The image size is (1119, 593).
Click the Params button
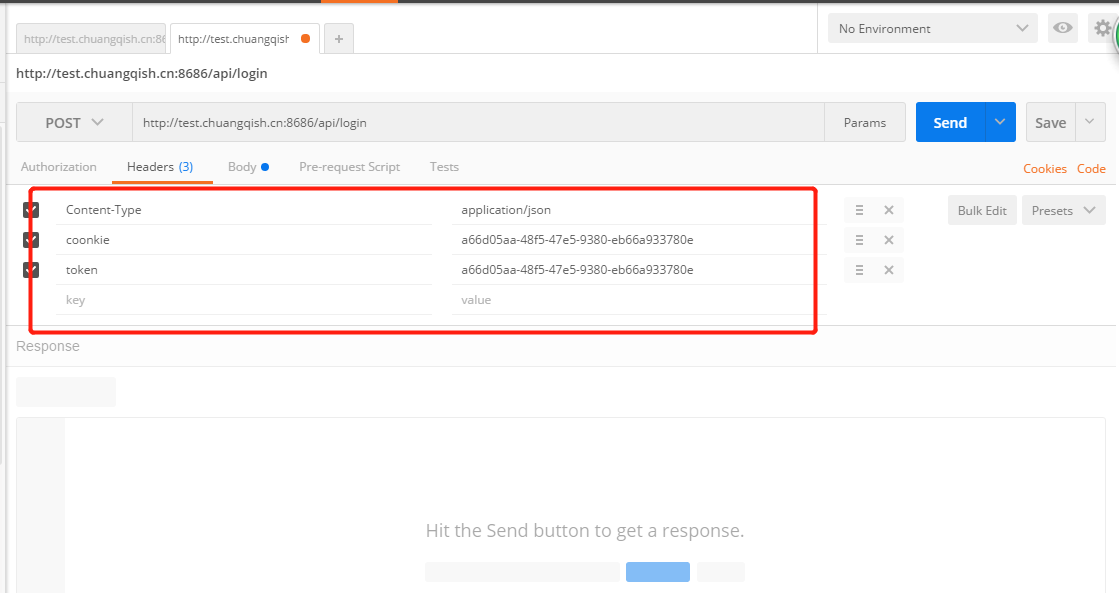pos(865,123)
